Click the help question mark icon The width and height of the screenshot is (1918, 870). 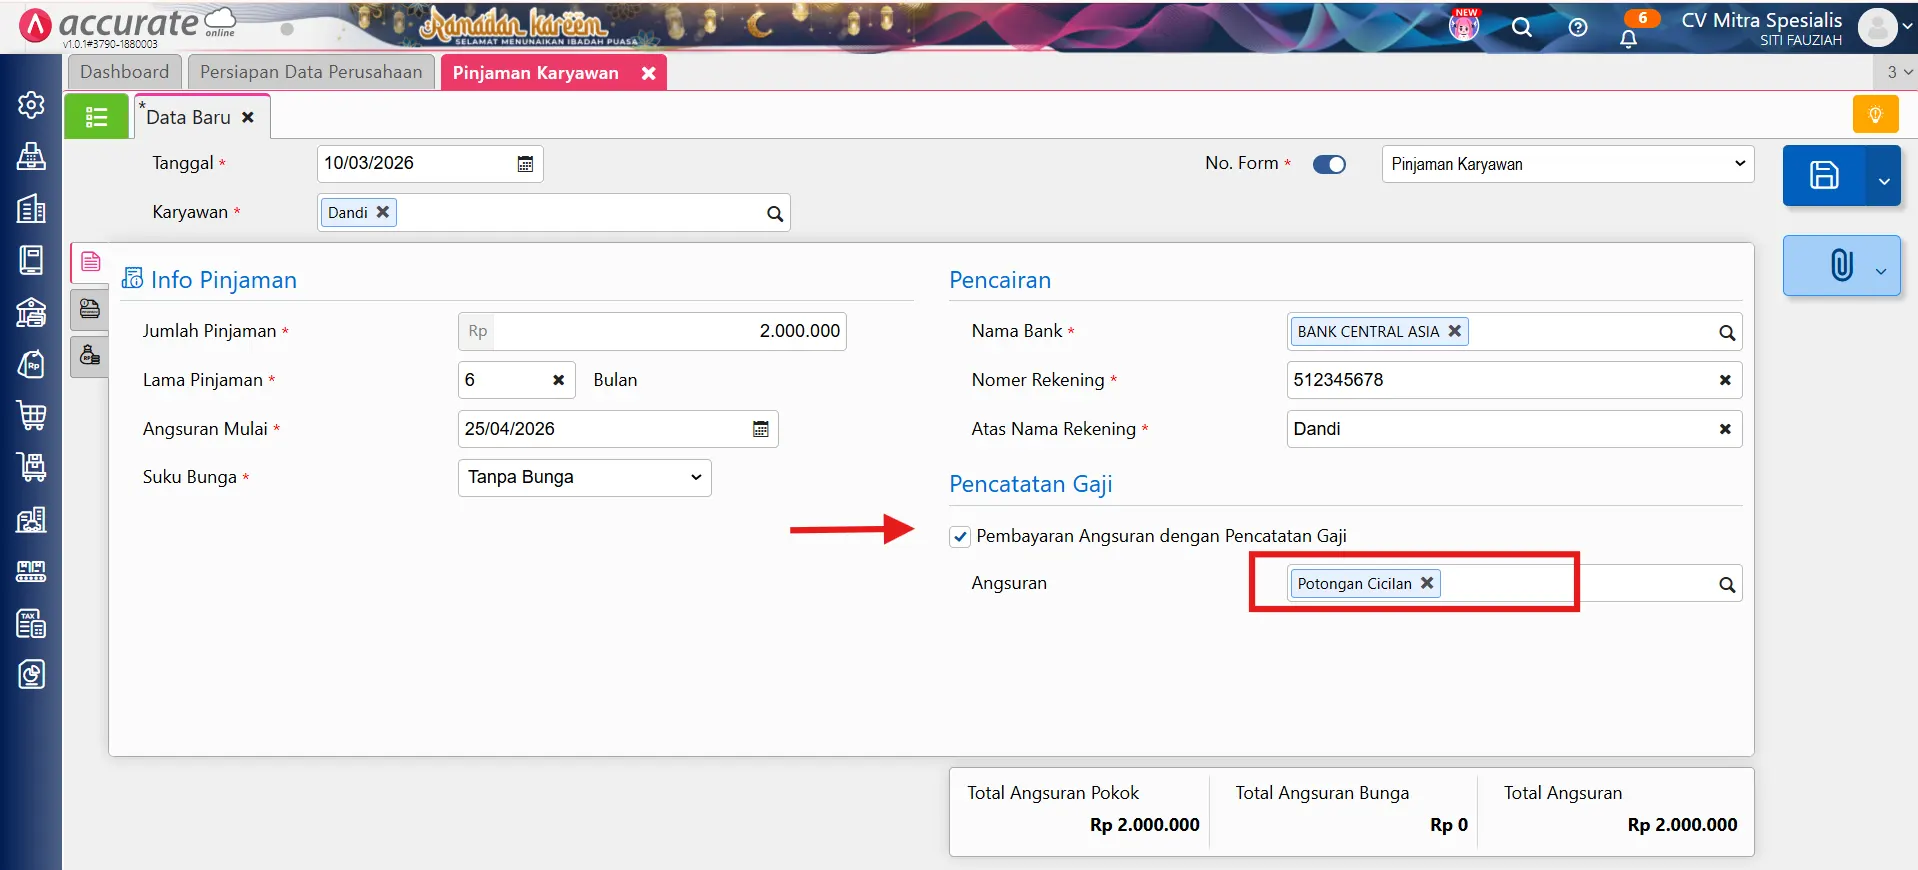pos(1577,28)
